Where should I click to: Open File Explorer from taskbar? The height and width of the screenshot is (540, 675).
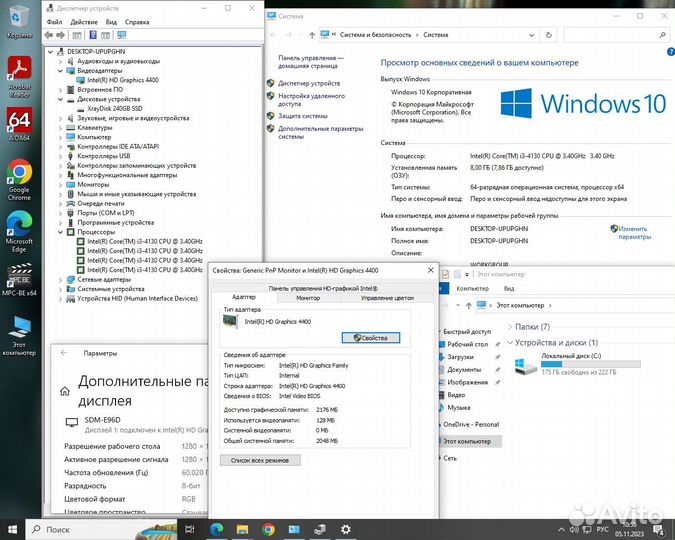coord(242,529)
